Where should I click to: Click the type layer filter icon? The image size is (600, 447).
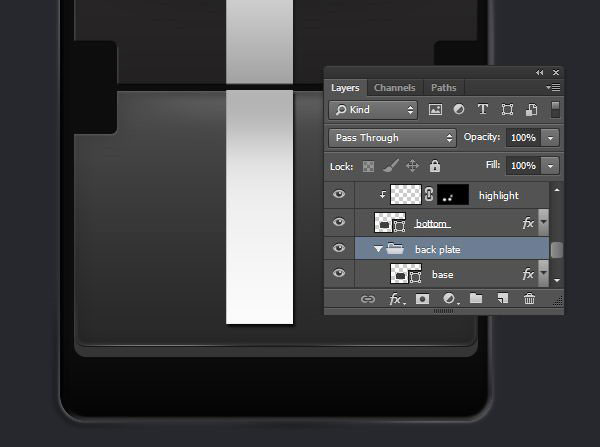pos(483,110)
